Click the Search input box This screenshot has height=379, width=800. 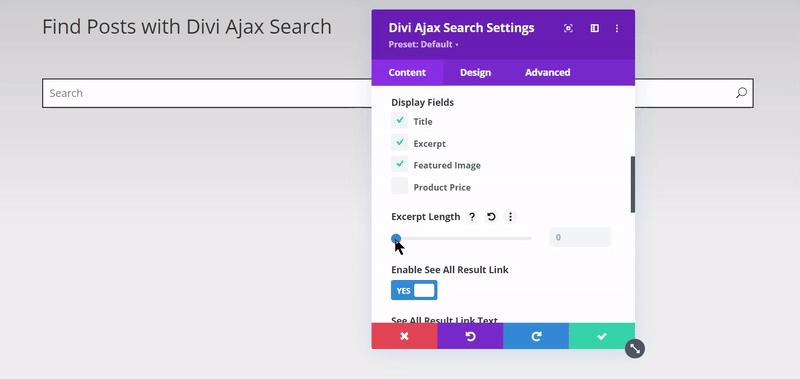click(x=398, y=93)
